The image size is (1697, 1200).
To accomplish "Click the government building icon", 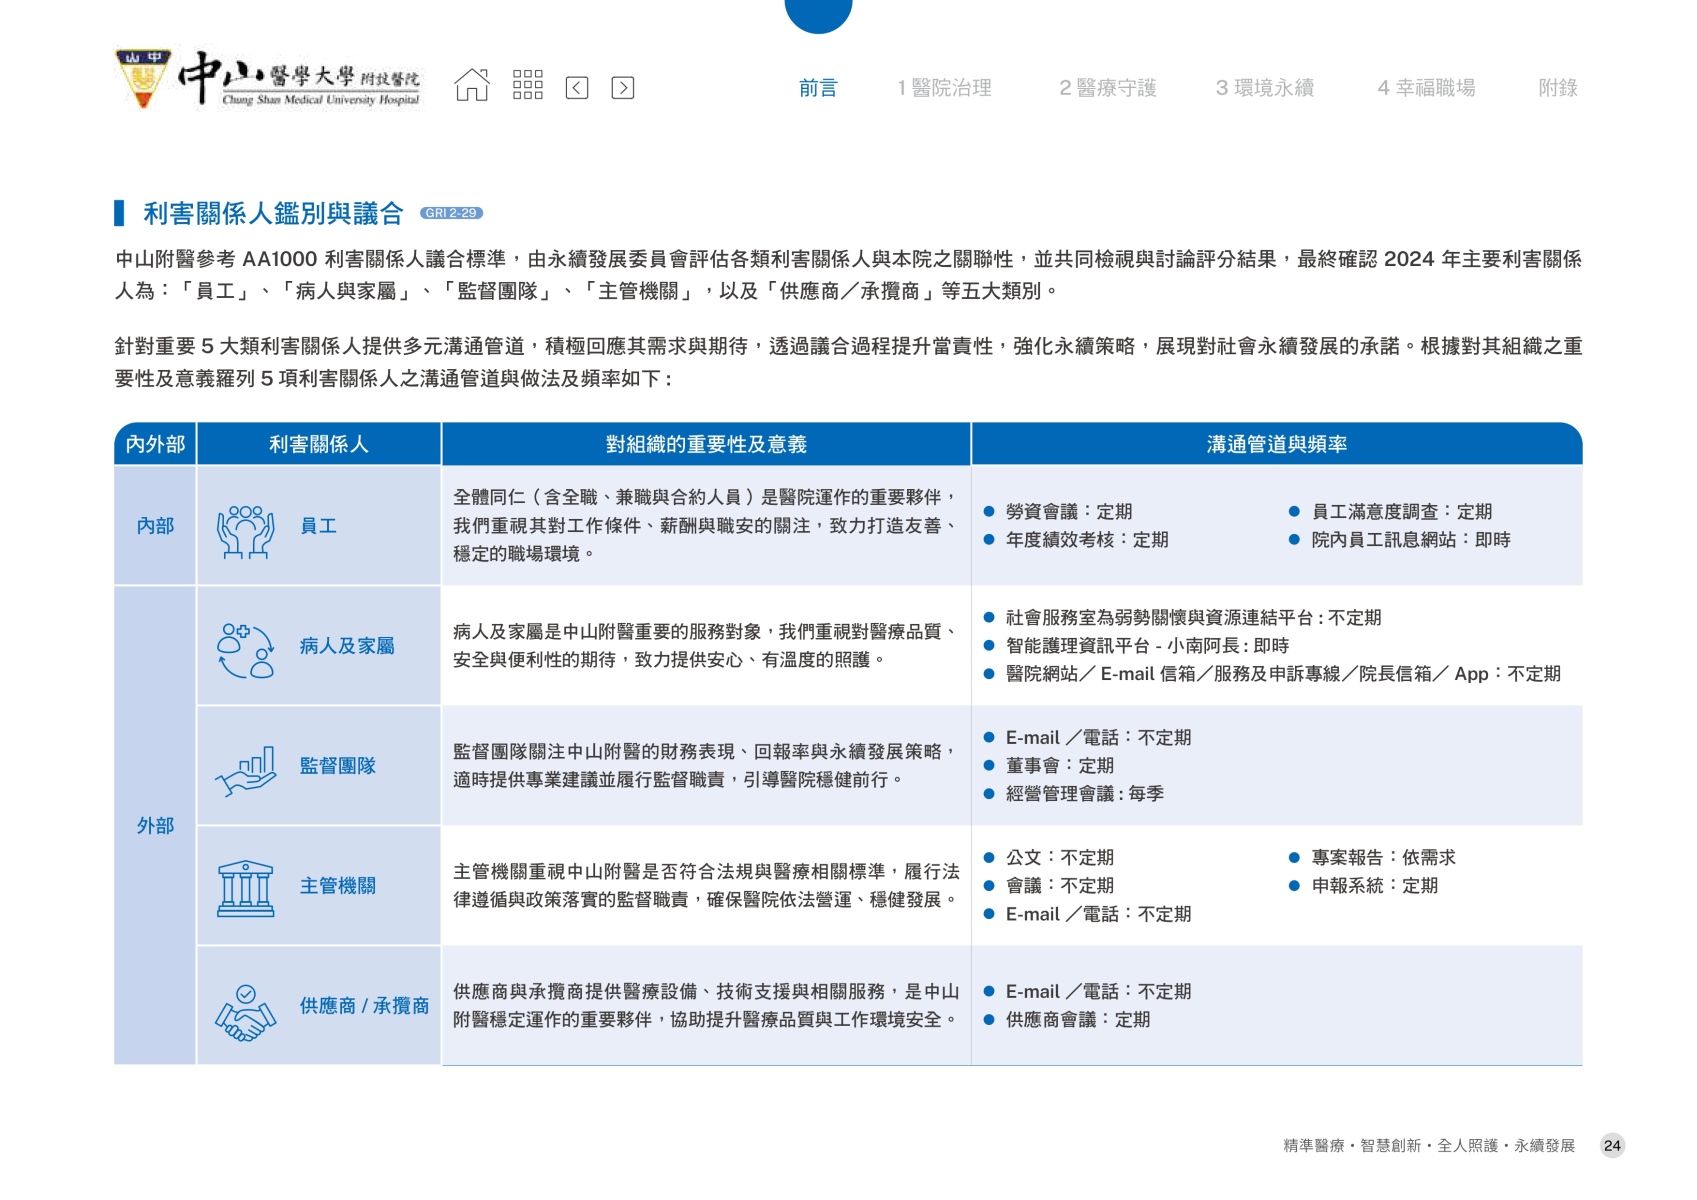I will [245, 889].
